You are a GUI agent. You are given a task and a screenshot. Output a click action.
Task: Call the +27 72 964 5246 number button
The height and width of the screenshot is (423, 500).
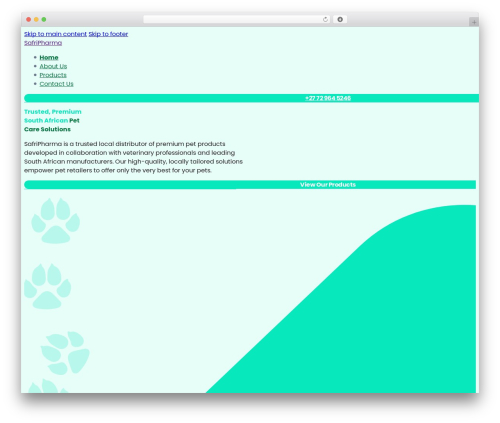[252, 98]
